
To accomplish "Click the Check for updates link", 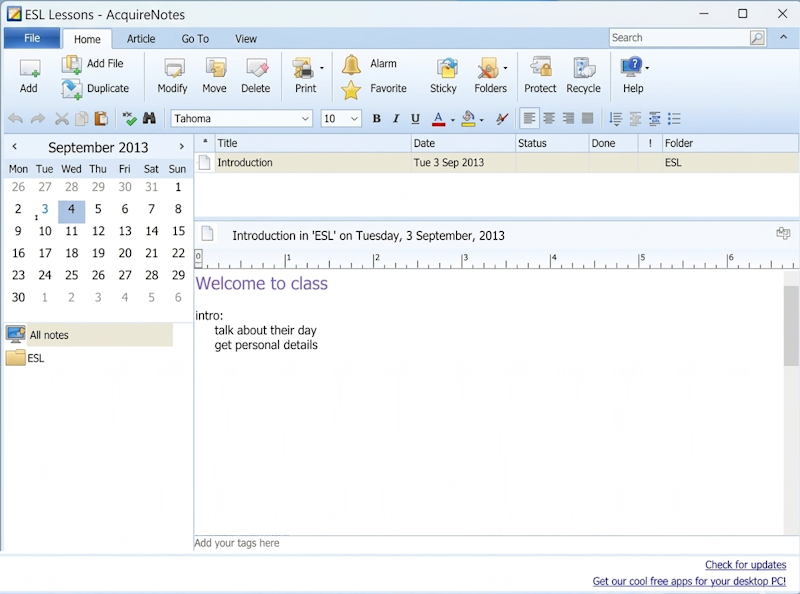I will click(745, 565).
